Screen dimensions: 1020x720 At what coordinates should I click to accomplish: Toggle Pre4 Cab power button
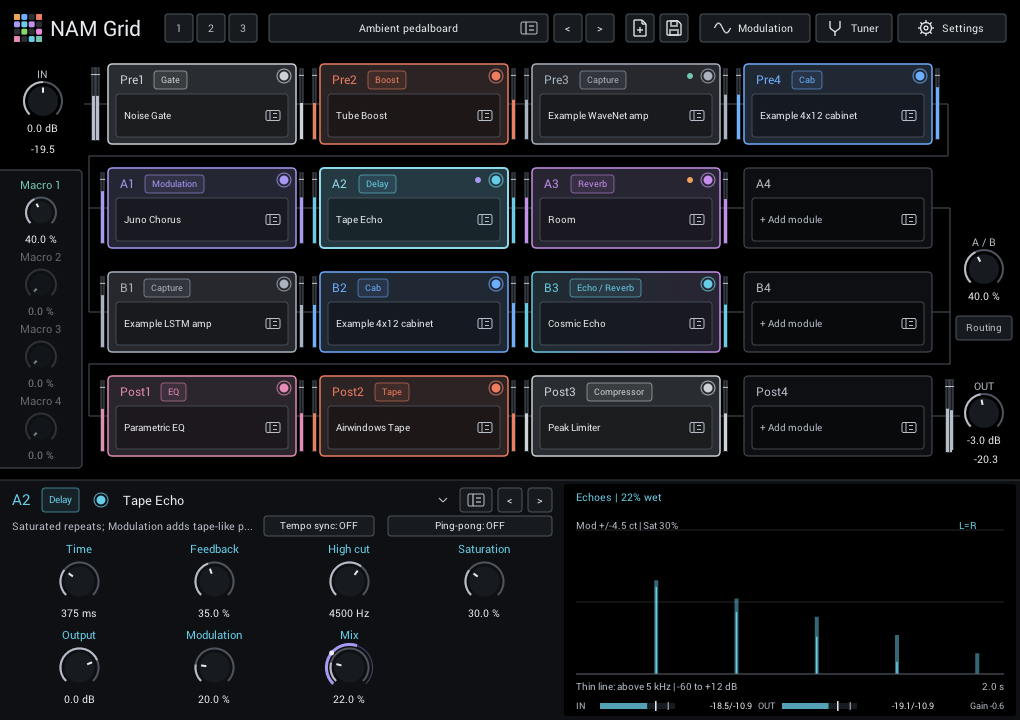pos(920,76)
